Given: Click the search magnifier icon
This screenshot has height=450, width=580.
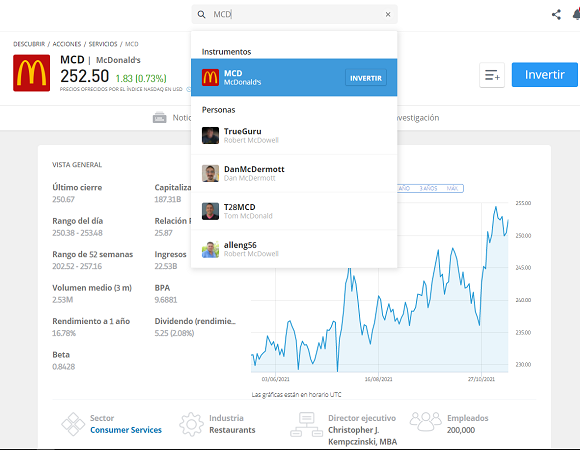Looking at the screenshot, I should 201,14.
